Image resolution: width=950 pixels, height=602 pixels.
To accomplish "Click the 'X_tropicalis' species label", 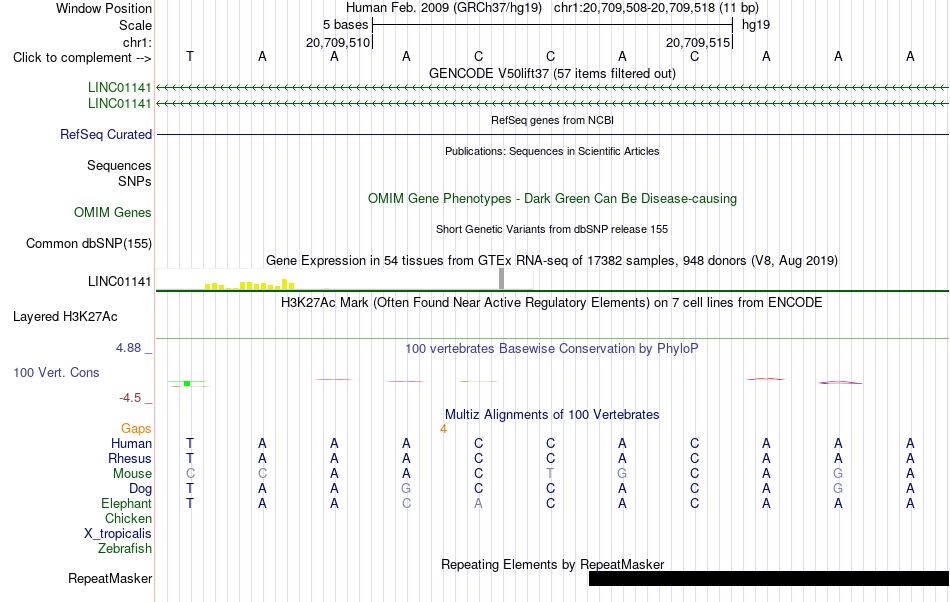I will point(118,534).
